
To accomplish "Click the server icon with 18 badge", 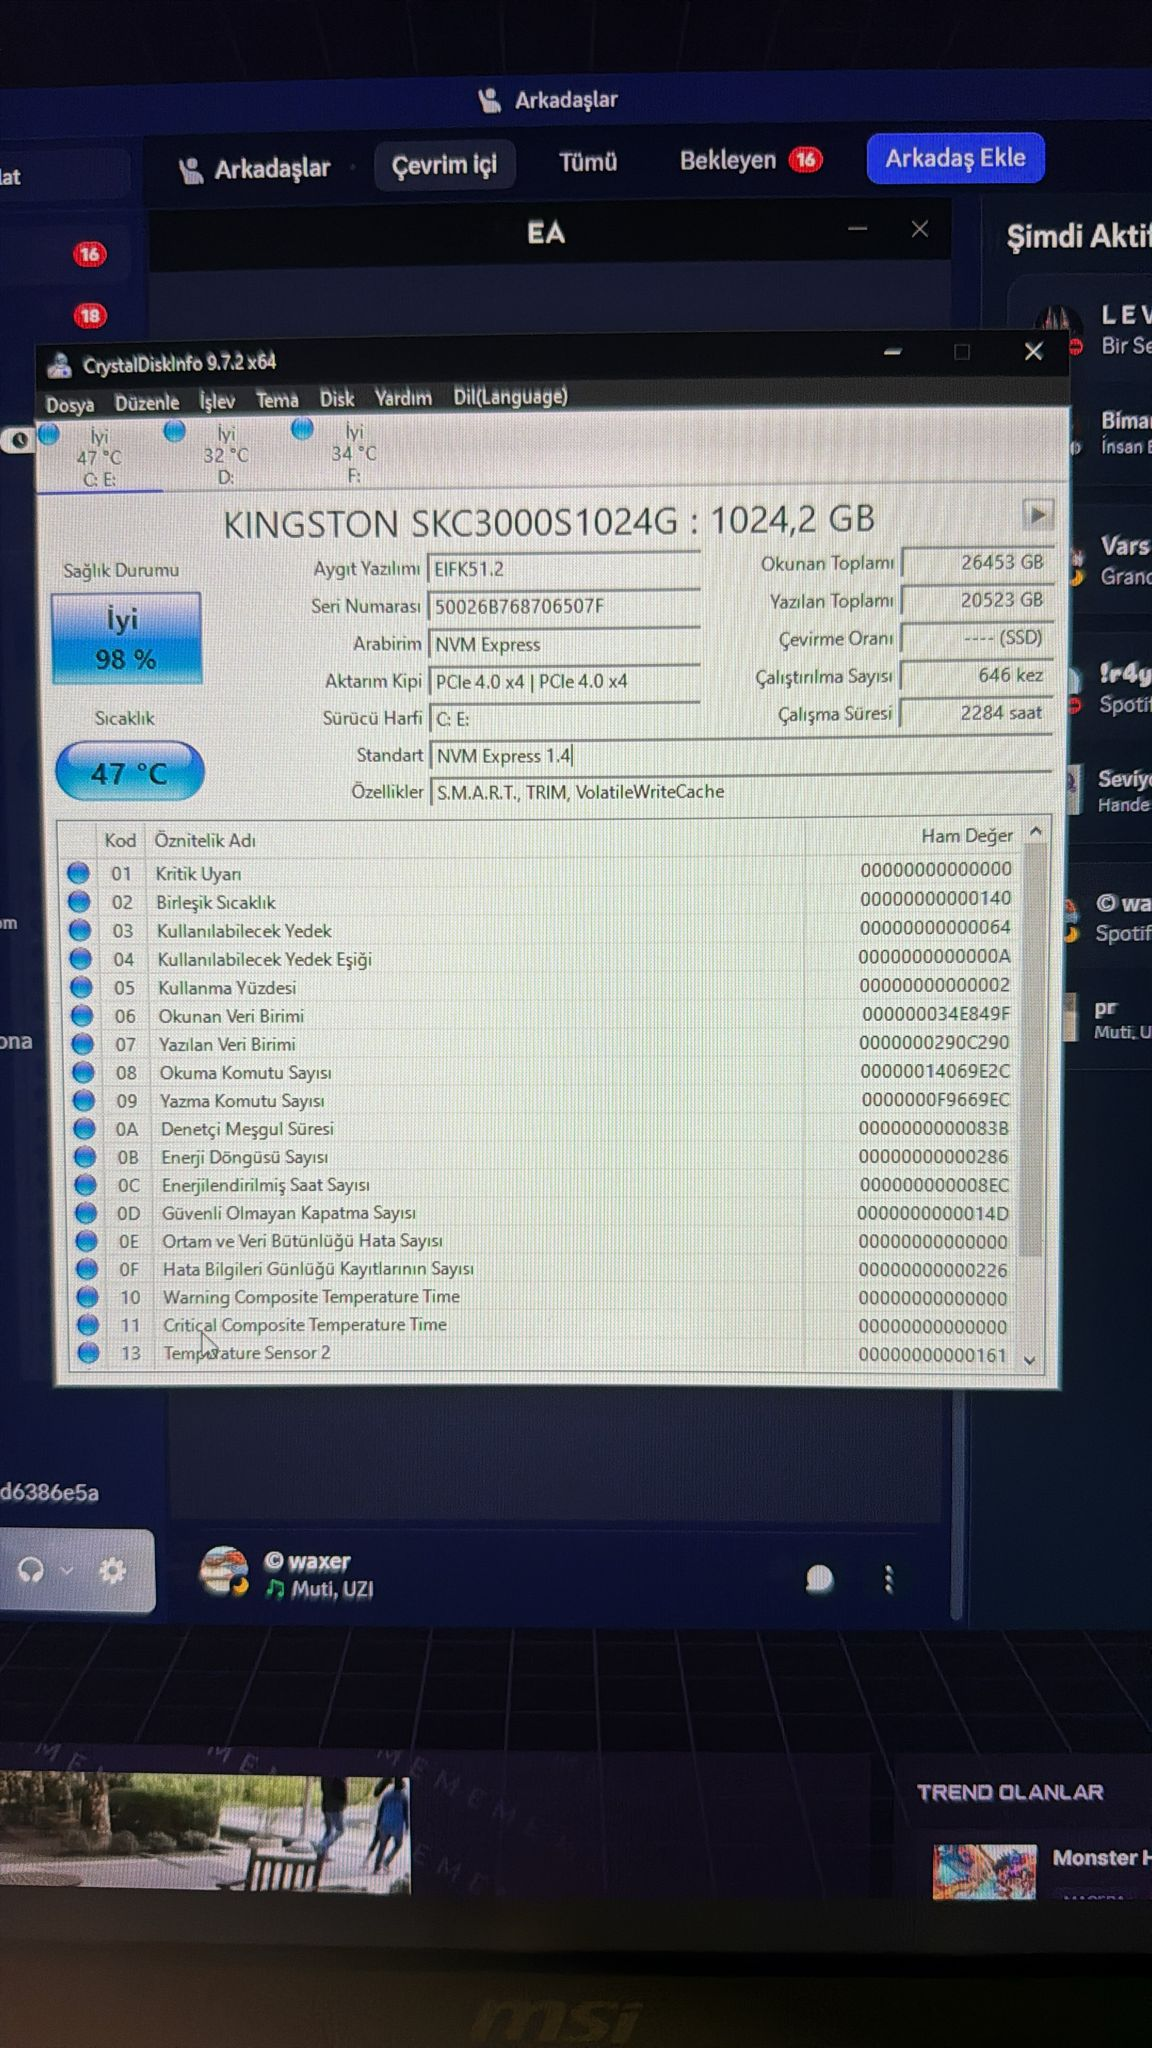I will point(89,316).
